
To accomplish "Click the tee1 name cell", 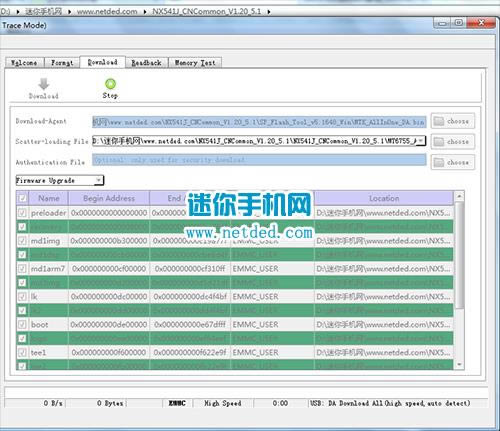I will [49, 352].
